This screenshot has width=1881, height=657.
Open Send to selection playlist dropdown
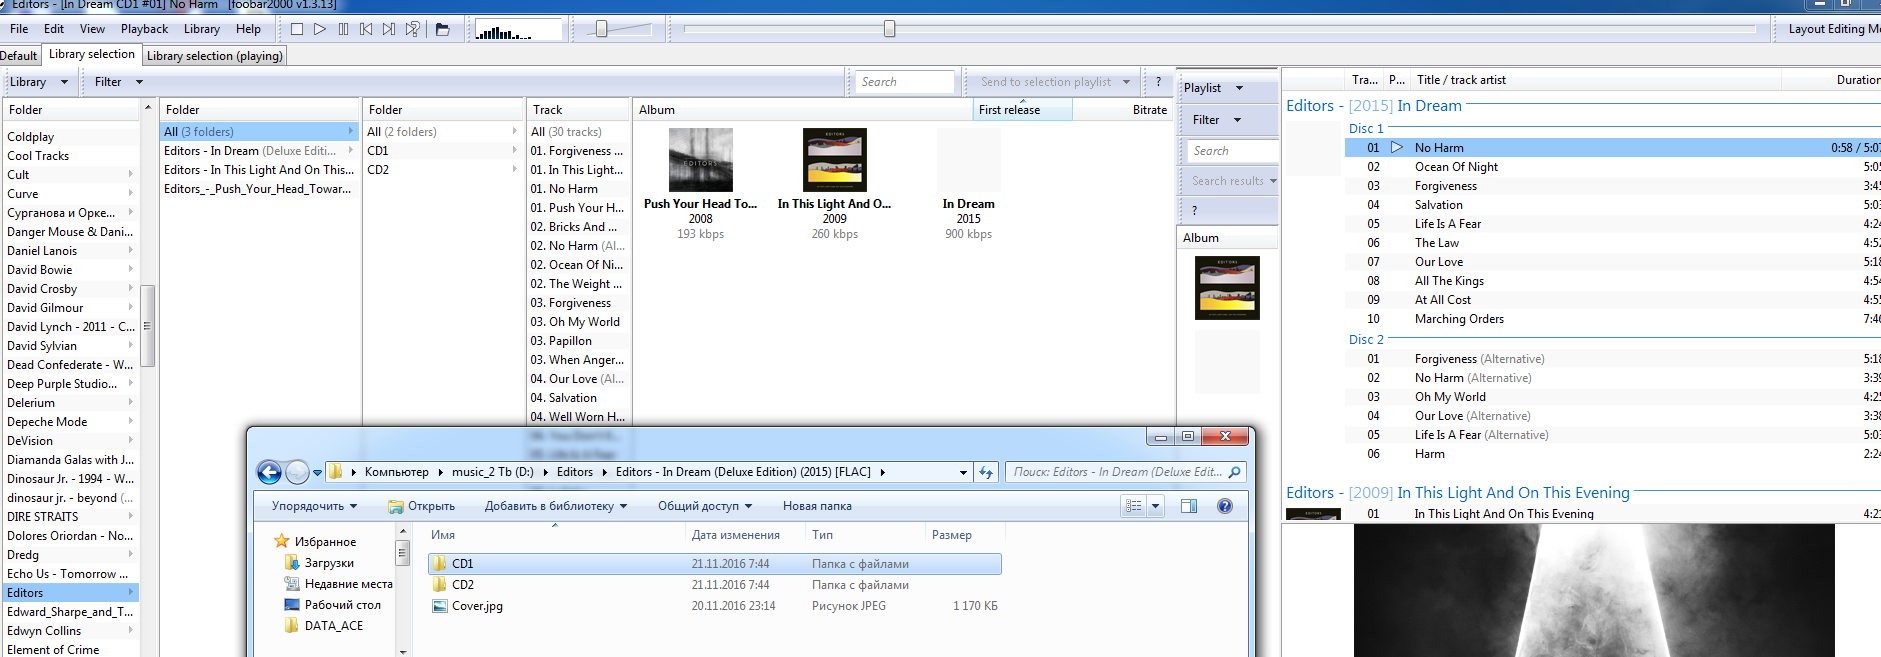point(1055,82)
